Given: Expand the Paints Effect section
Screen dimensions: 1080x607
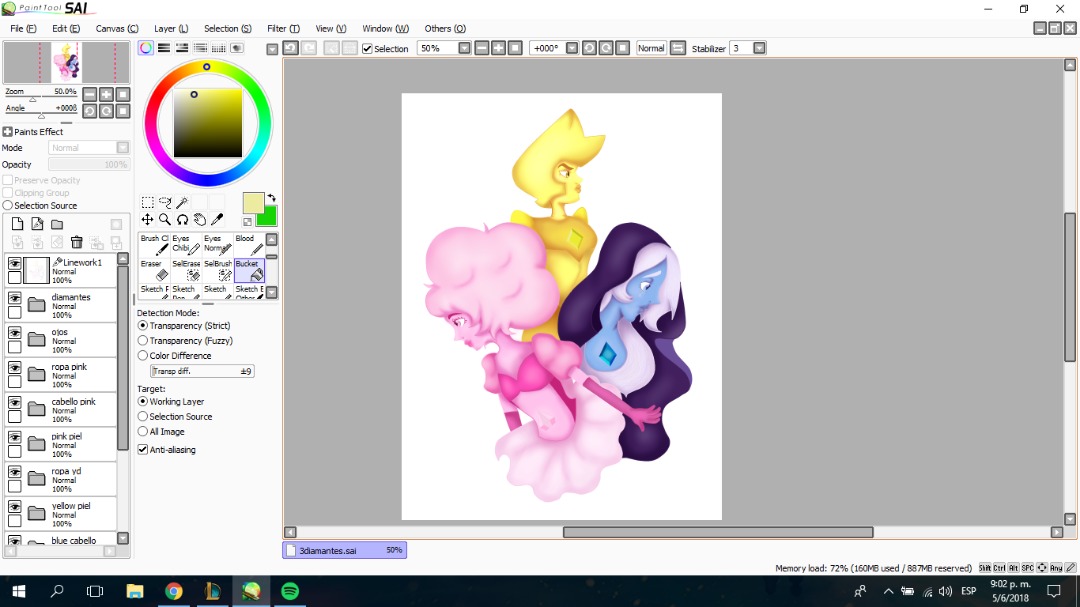Looking at the screenshot, I should [8, 132].
